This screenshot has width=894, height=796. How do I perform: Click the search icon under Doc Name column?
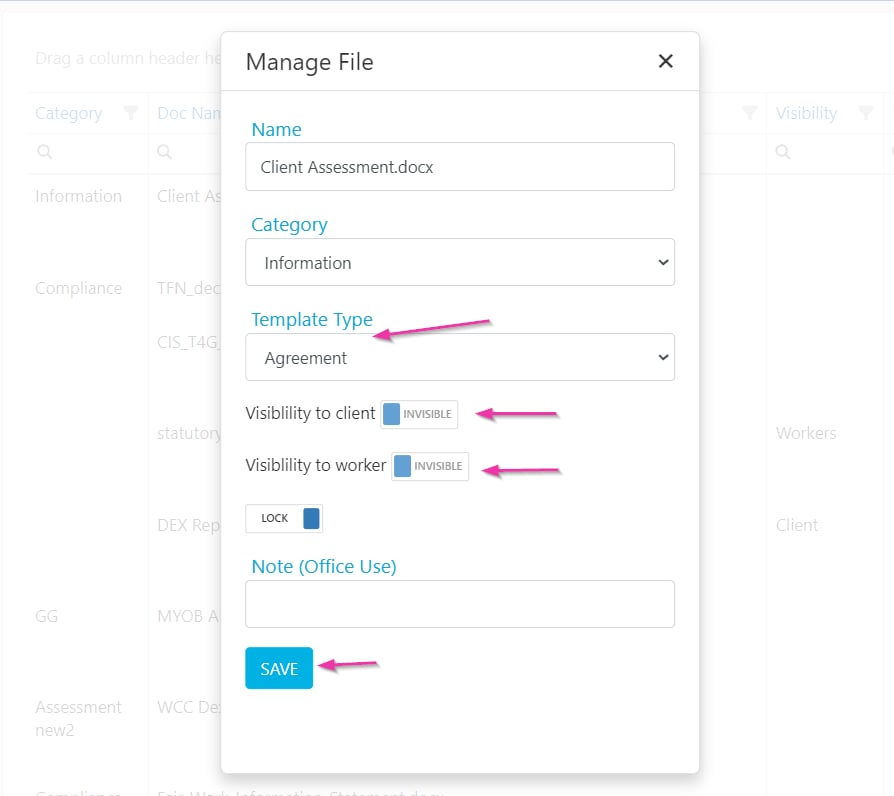164,152
